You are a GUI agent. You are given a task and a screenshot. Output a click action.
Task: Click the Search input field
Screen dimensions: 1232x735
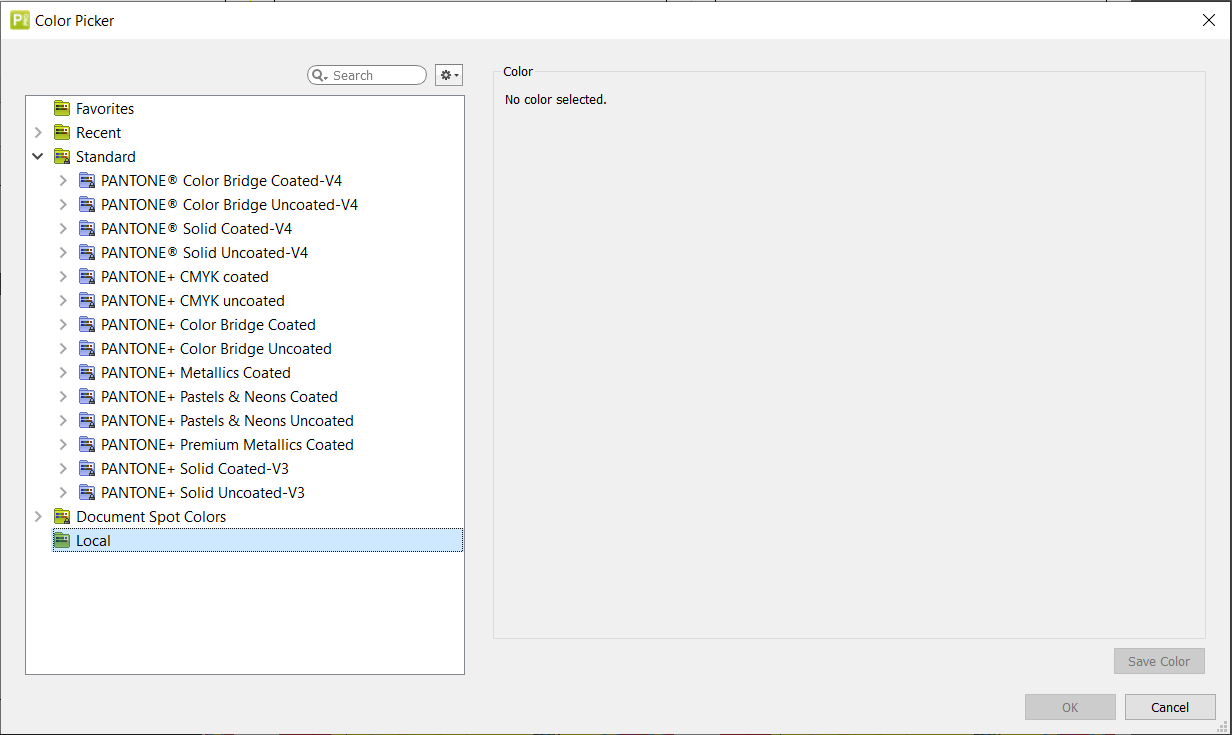(x=367, y=75)
